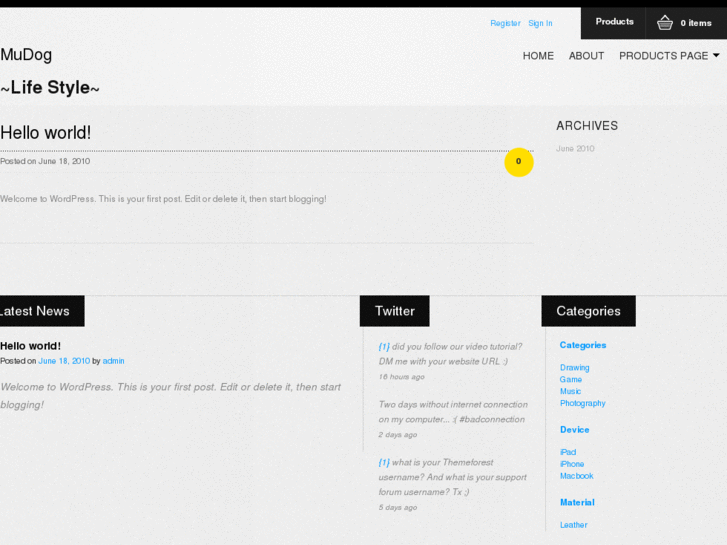Click the yellow comment count bubble

coord(518,162)
